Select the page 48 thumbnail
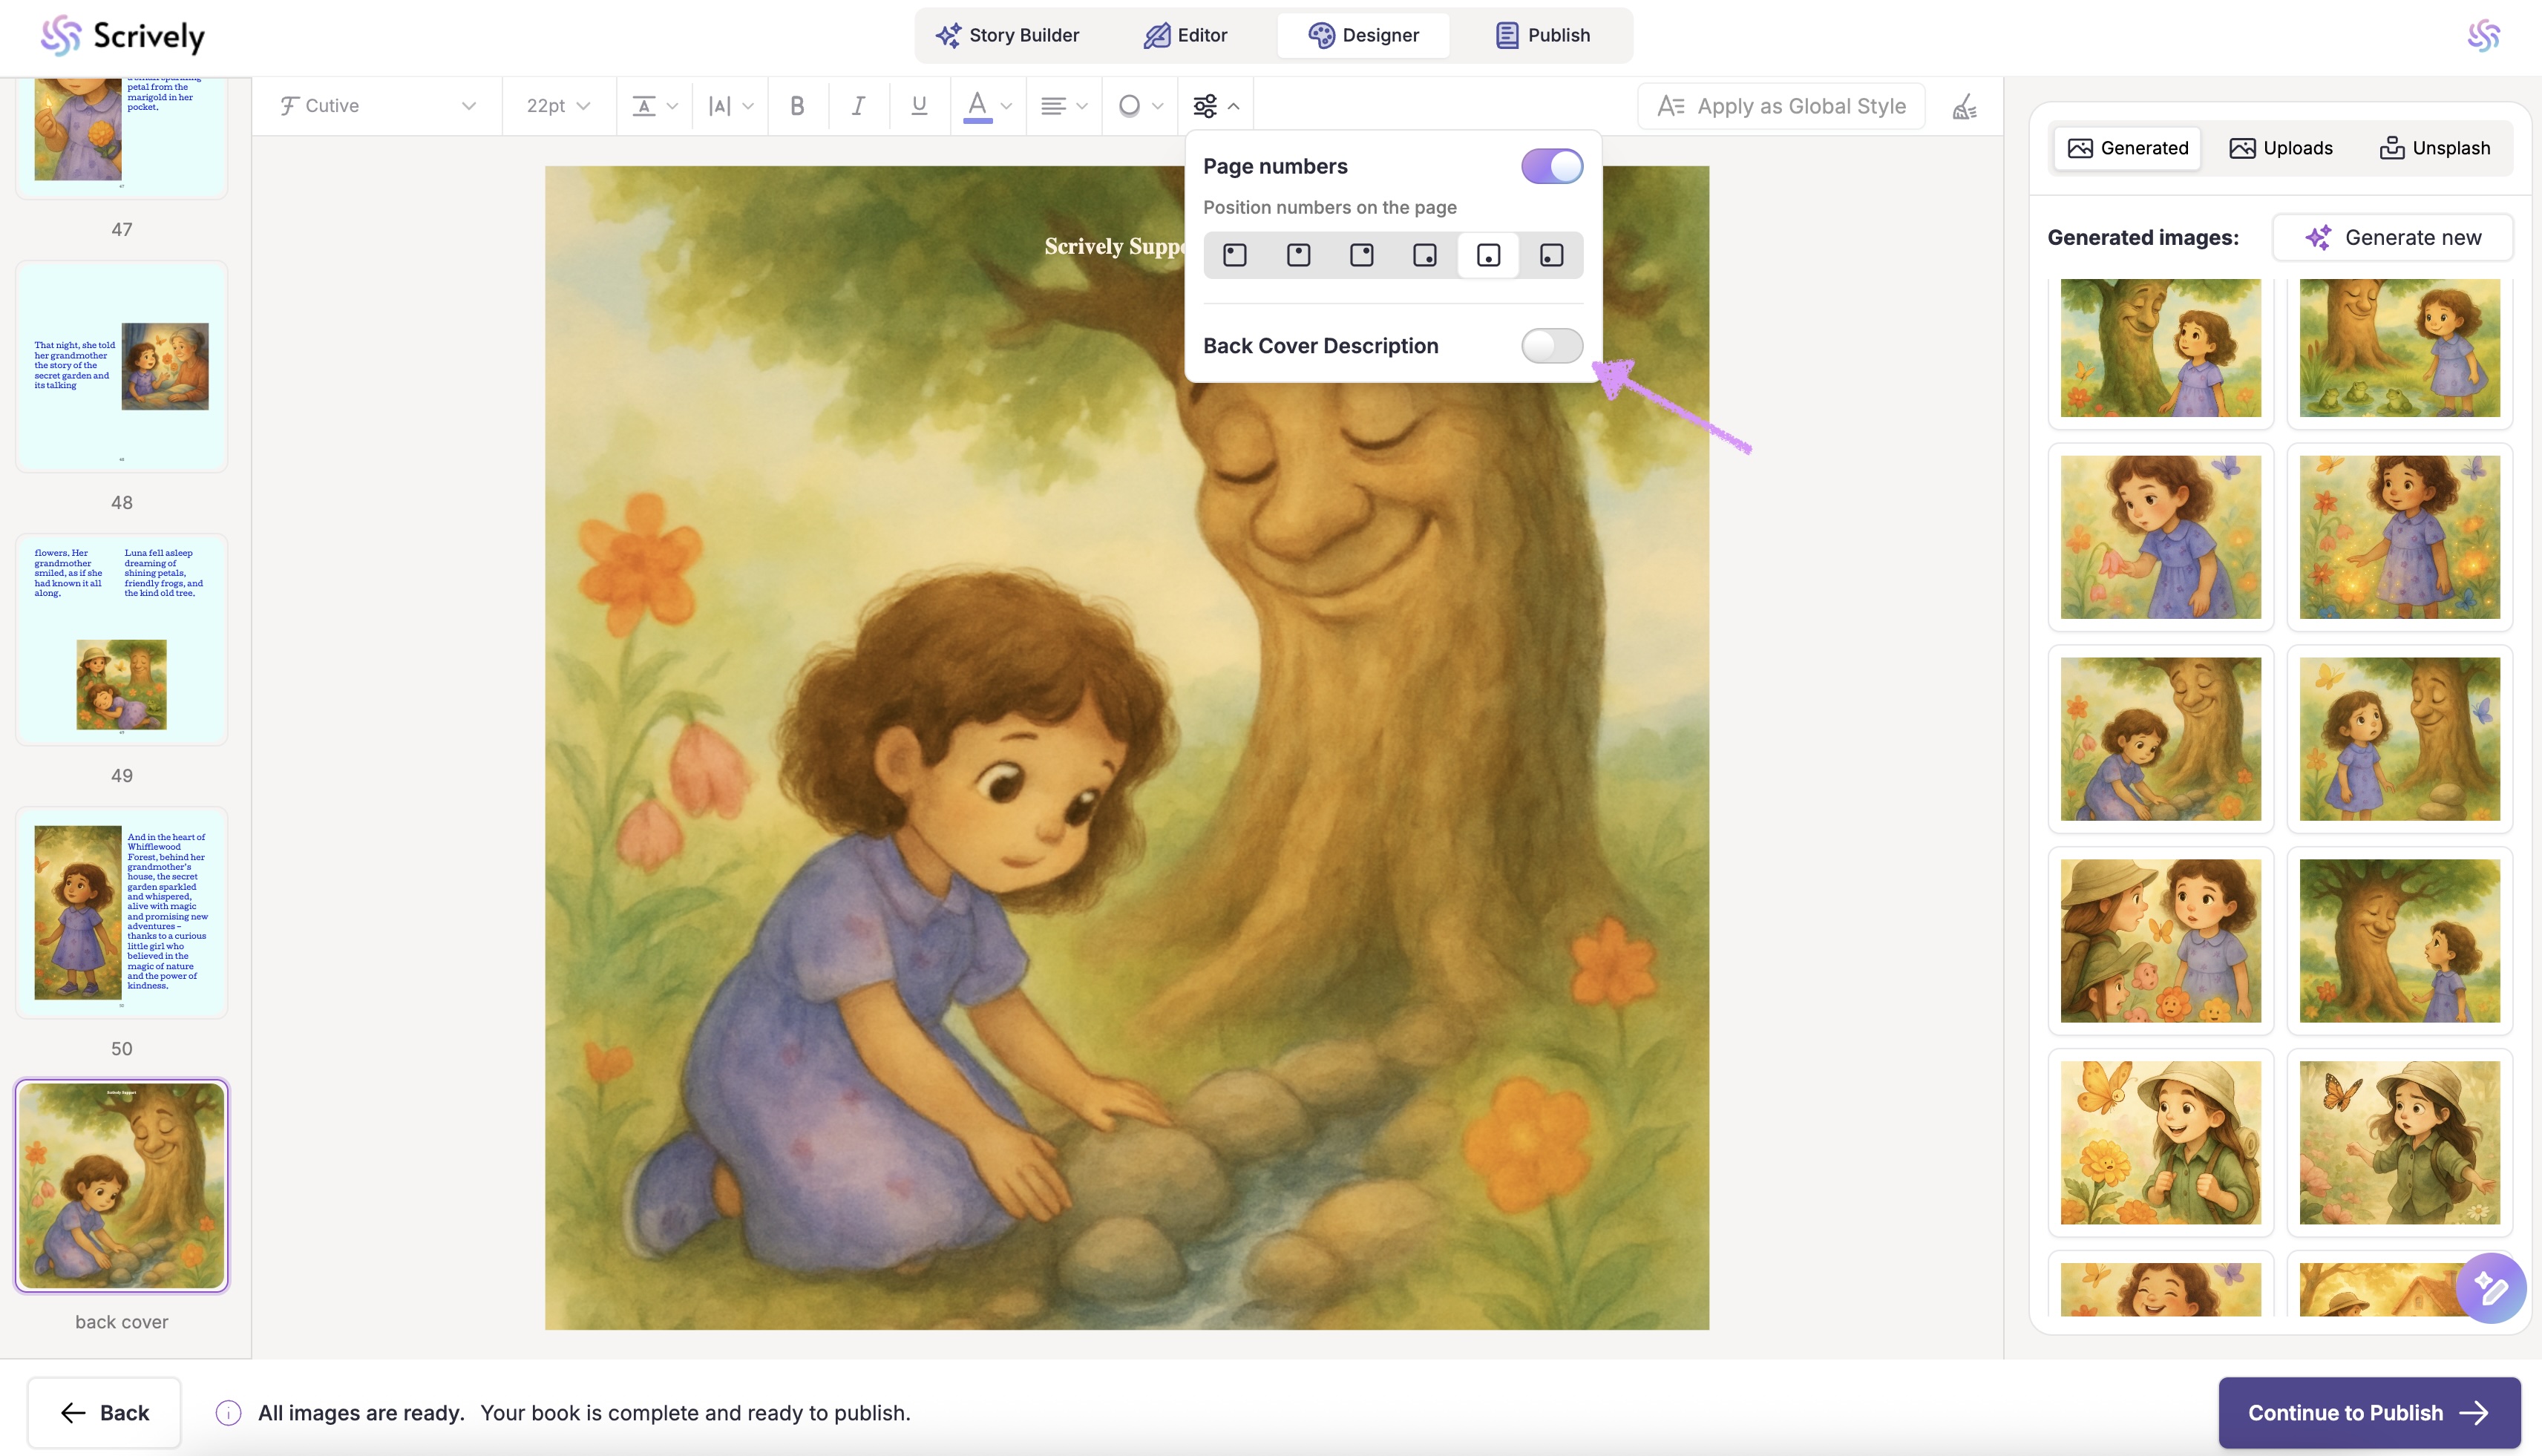 click(x=122, y=366)
